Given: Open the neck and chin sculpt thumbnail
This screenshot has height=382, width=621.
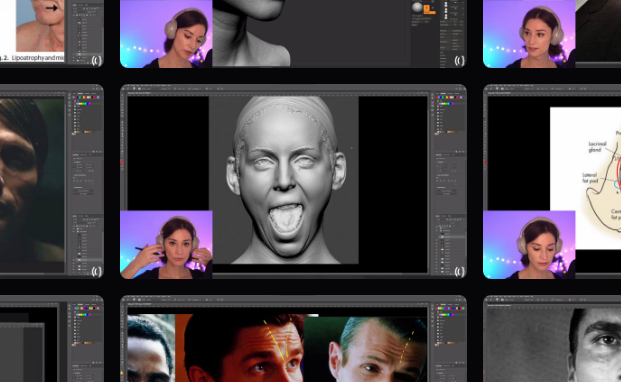Looking at the screenshot, I should click(293, 33).
